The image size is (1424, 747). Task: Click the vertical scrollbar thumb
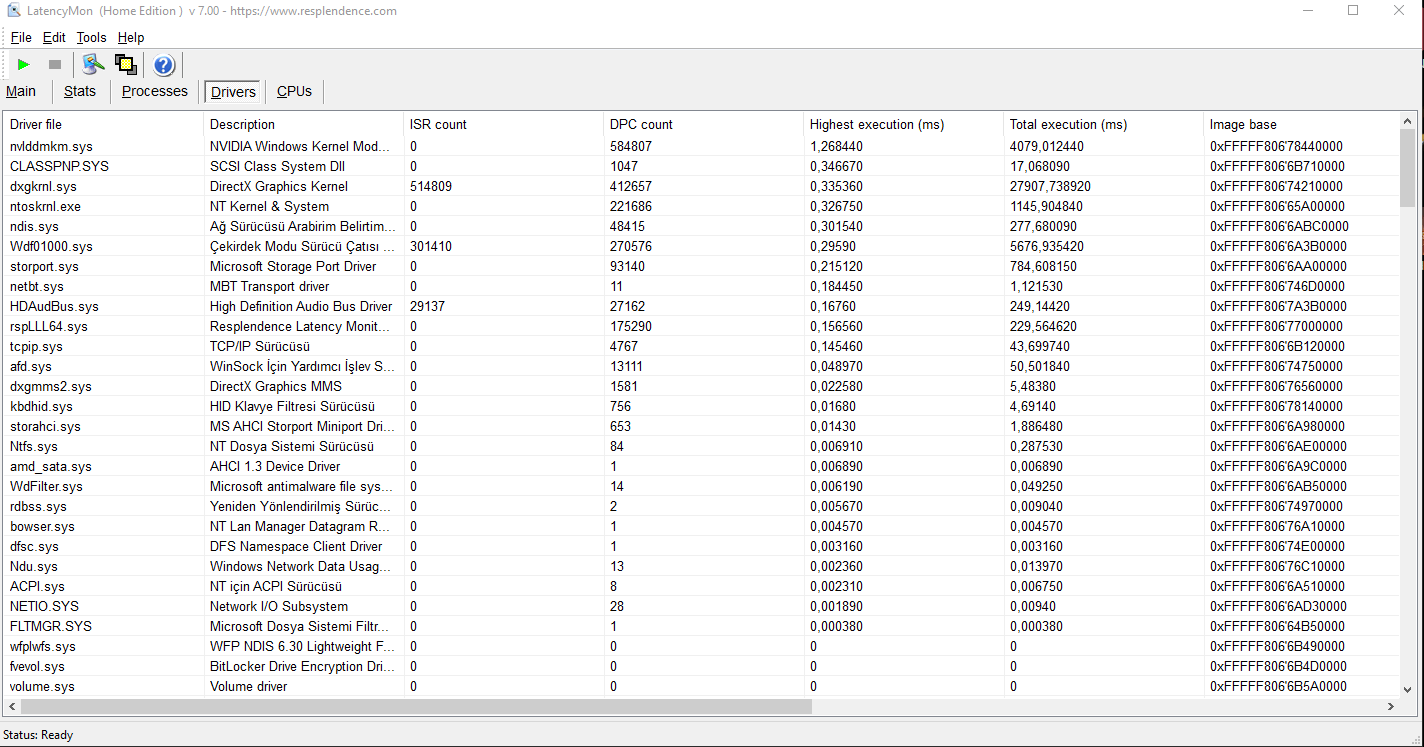click(1408, 168)
